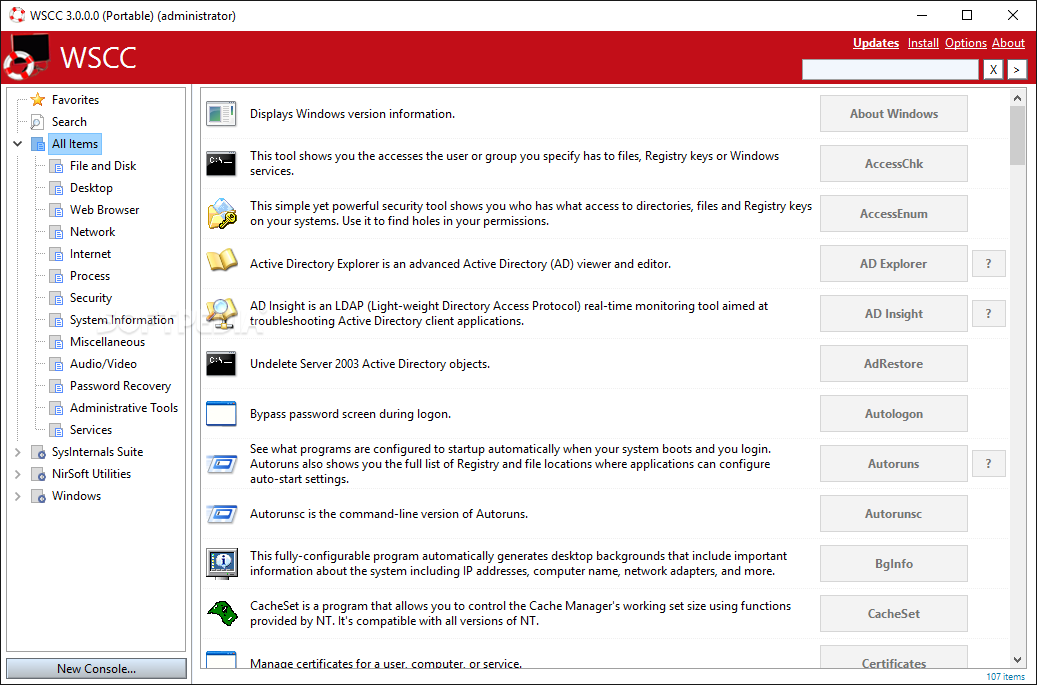This screenshot has width=1037, height=685.
Task: Open help for Autoruns
Action: click(989, 463)
